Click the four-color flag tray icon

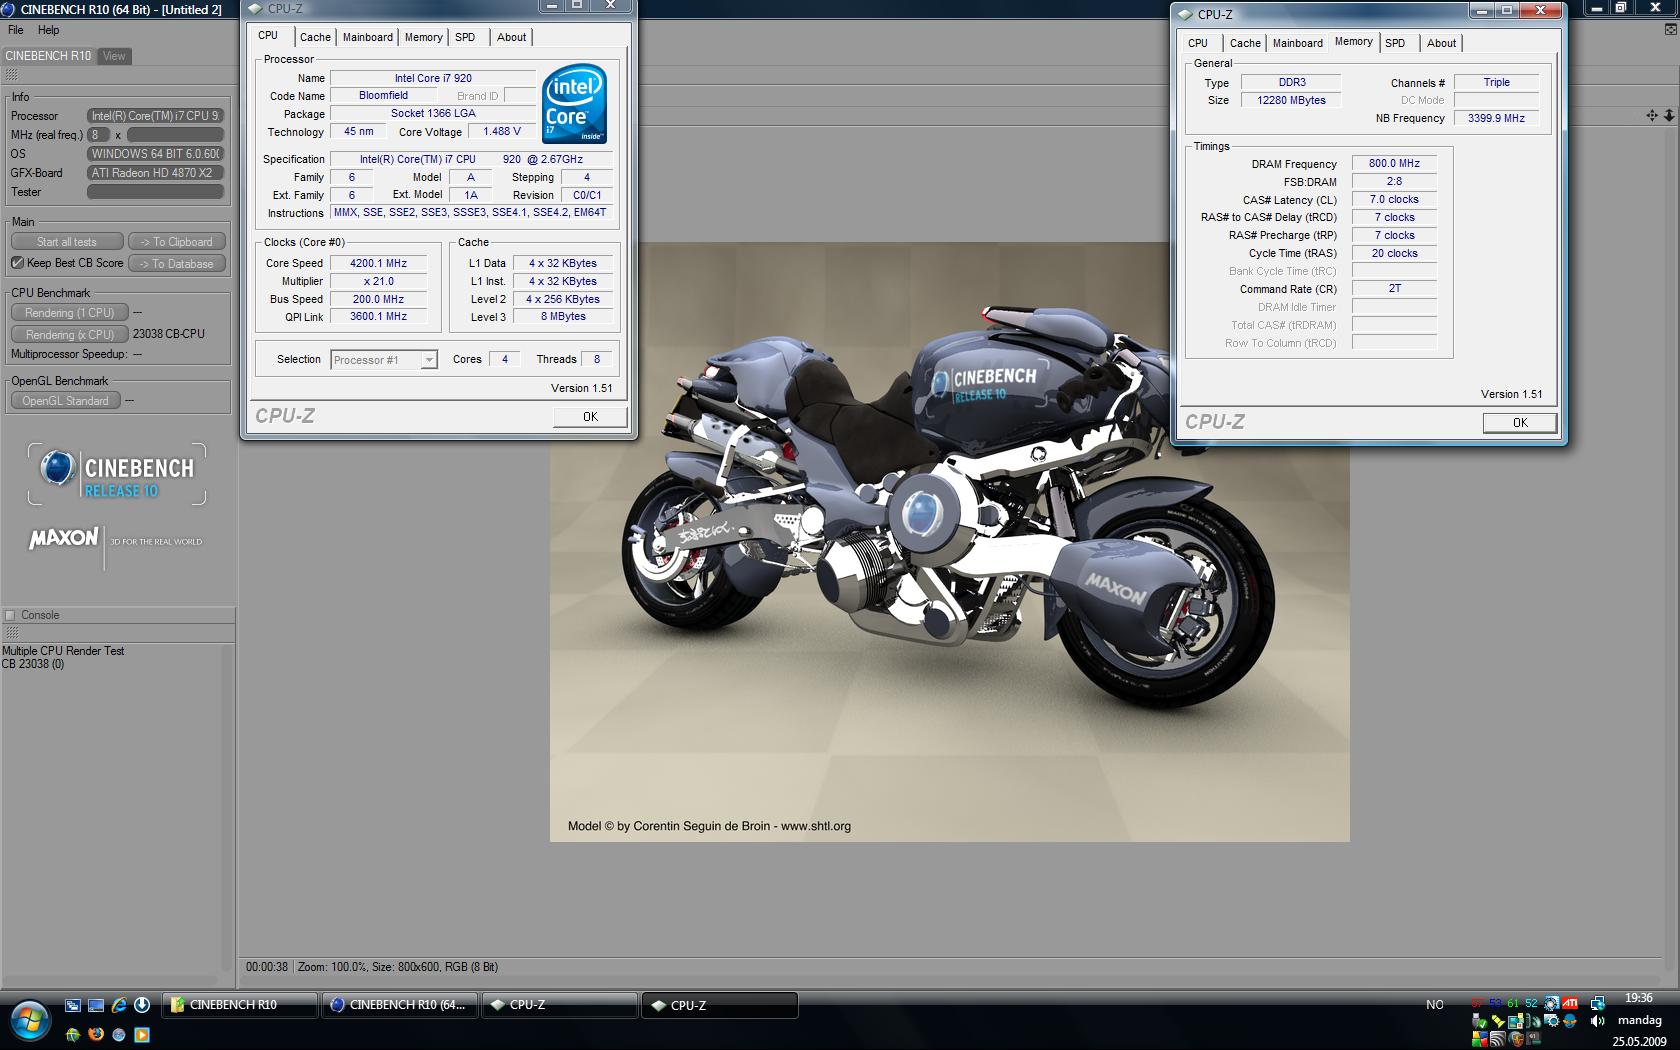point(1480,1039)
